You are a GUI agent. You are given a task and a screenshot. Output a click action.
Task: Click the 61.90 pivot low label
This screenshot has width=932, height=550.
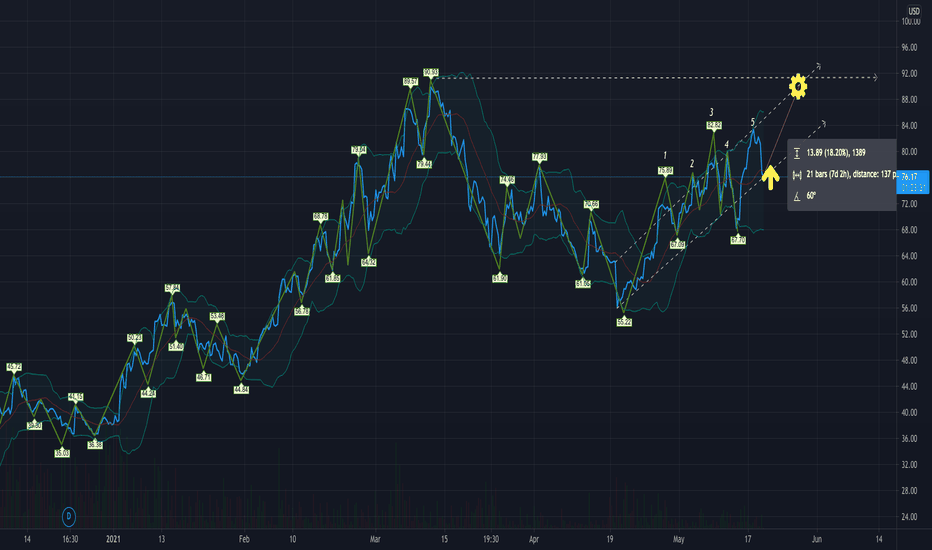[500, 278]
